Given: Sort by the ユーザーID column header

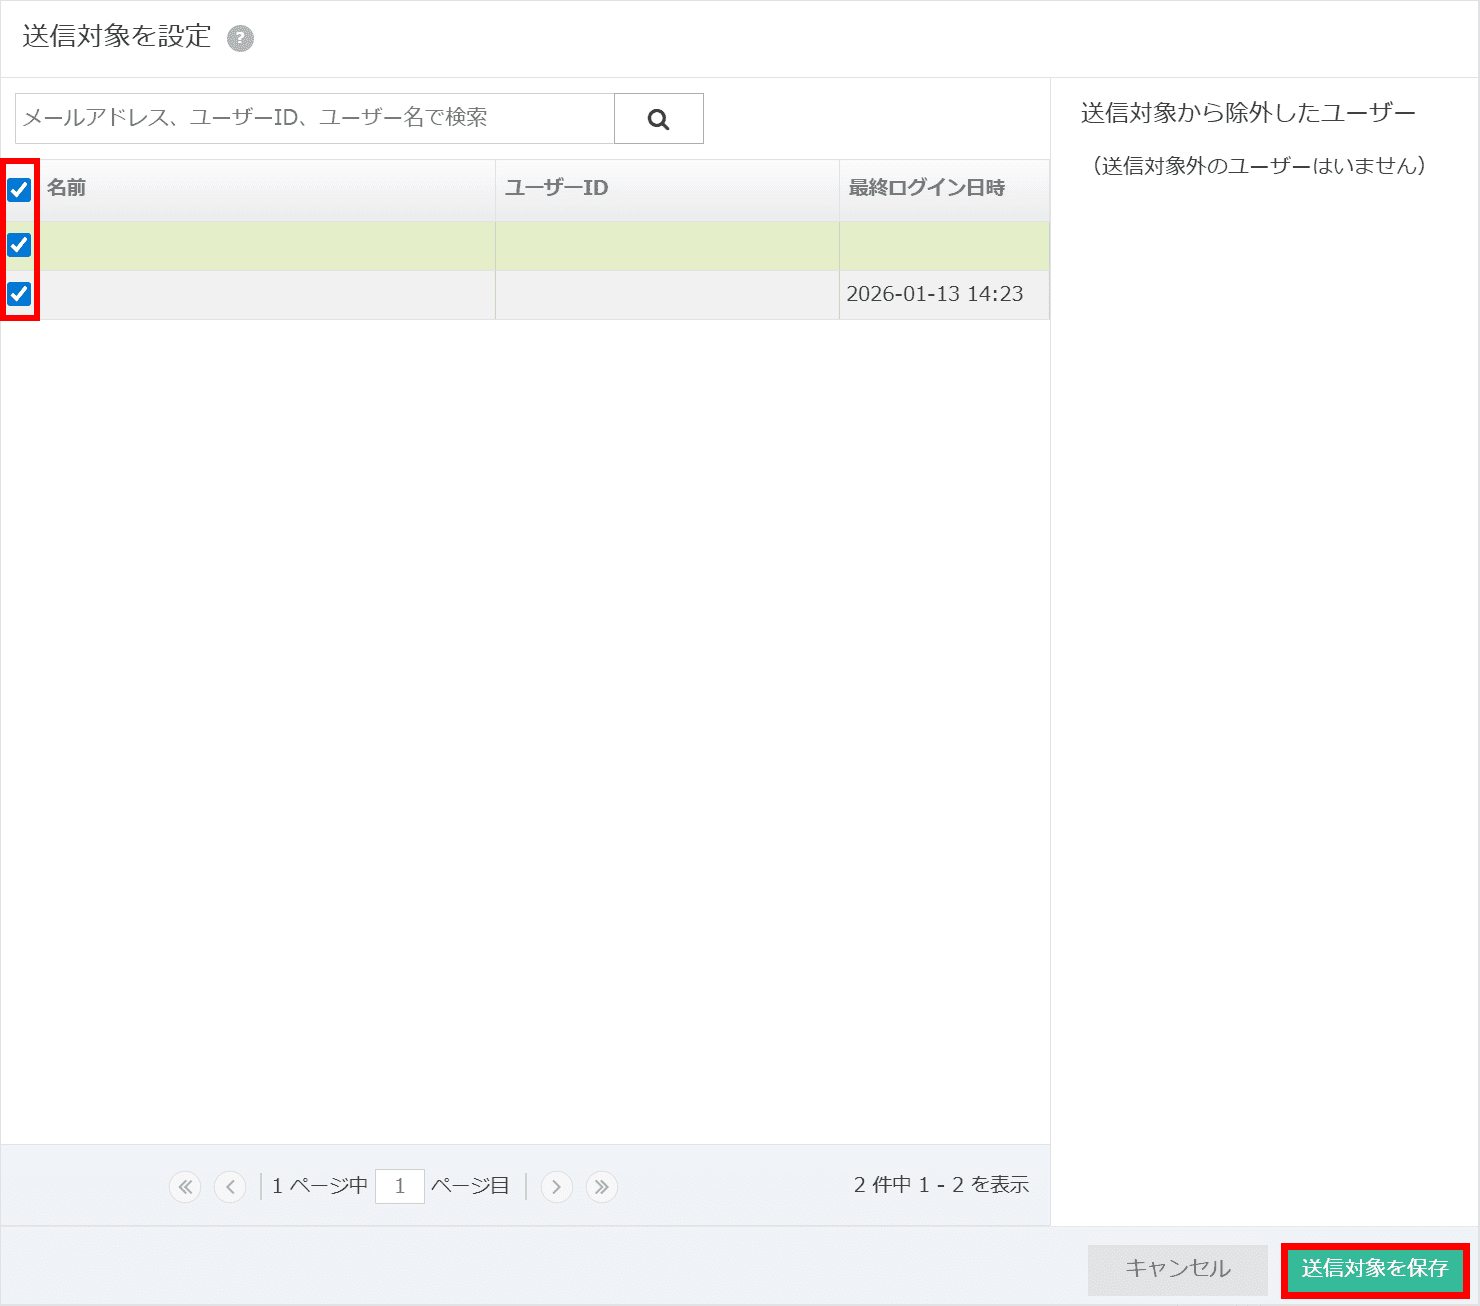Looking at the screenshot, I should pos(556,188).
